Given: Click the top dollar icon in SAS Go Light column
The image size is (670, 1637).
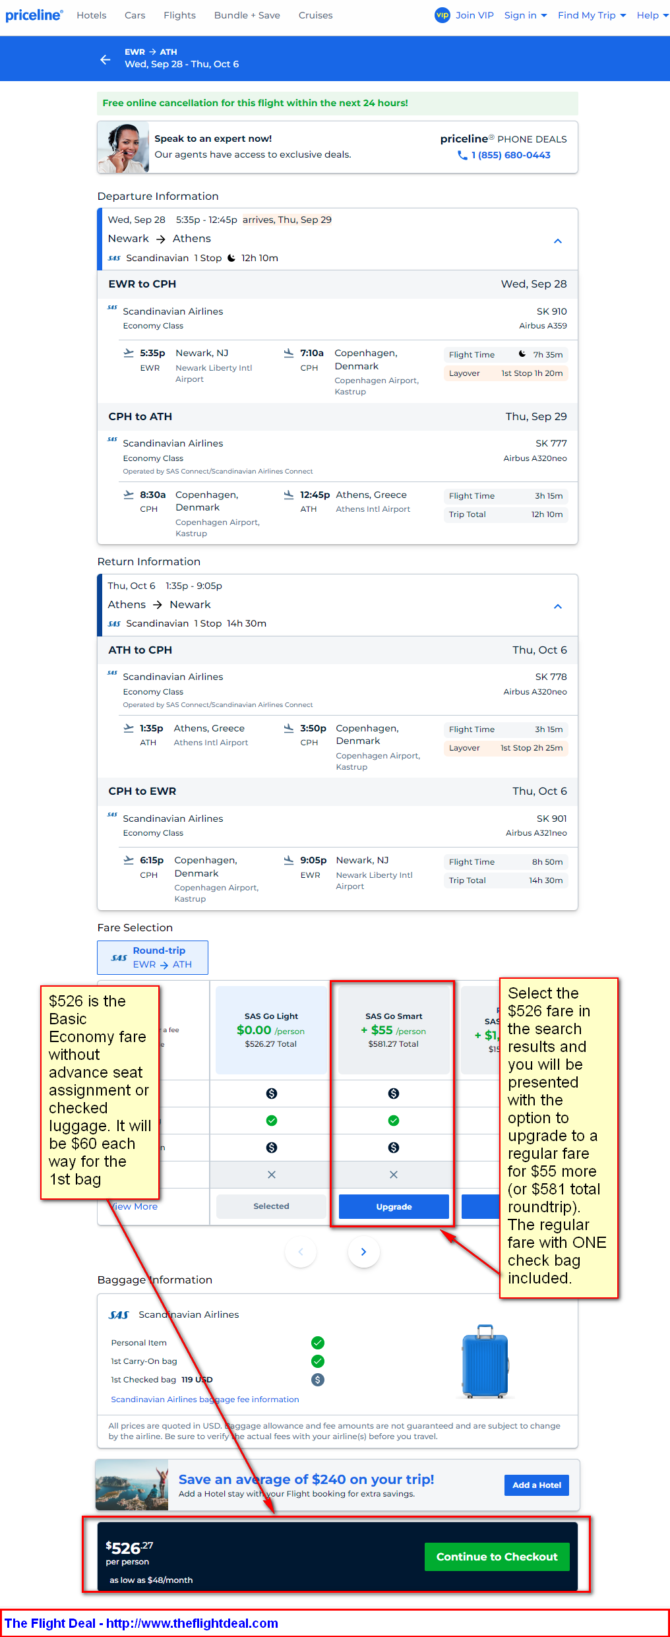Looking at the screenshot, I should 271,1093.
